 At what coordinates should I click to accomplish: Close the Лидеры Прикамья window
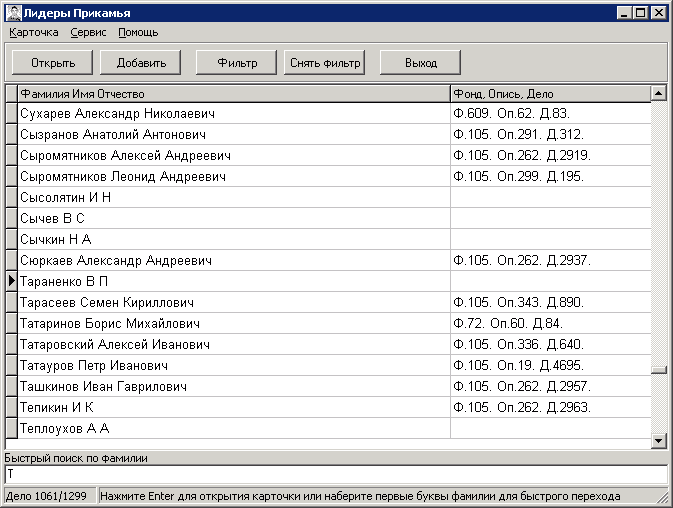pos(658,13)
